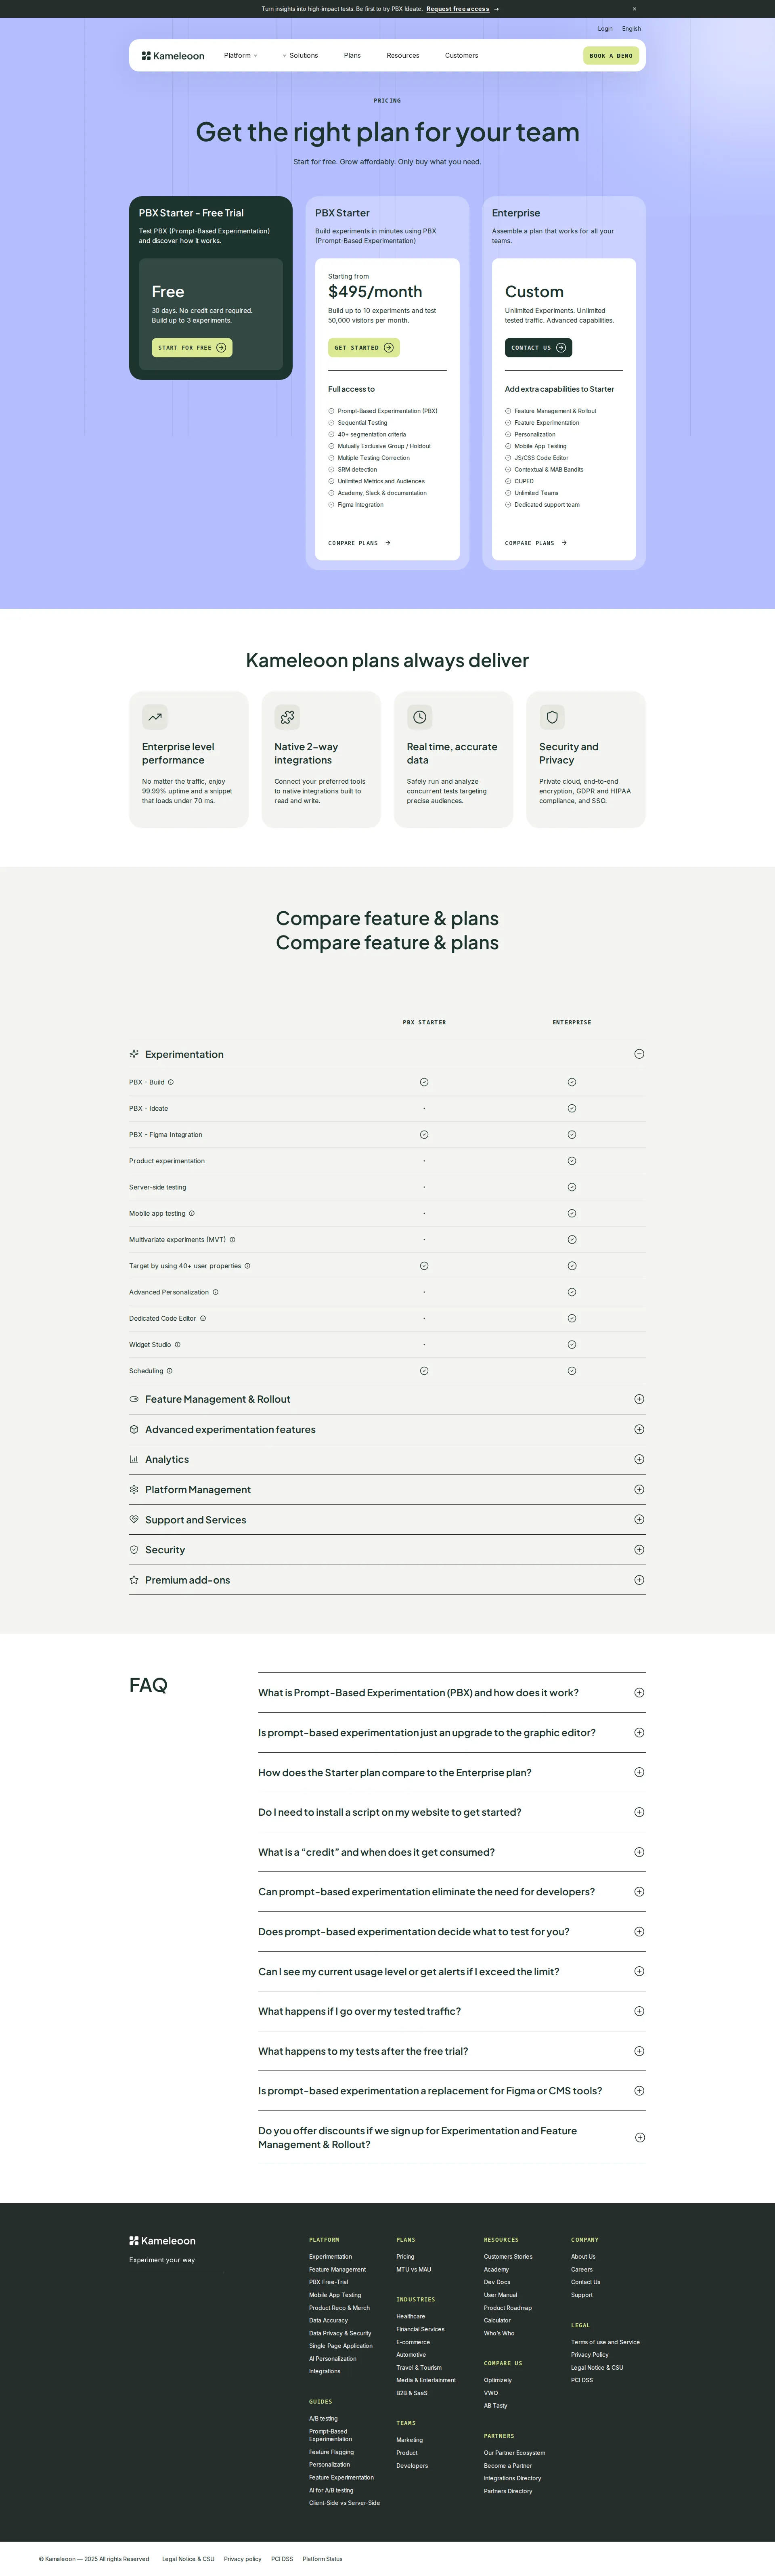This screenshot has width=775, height=2576.
Task: Click the Native 2-way integrations puzzle icon
Action: point(286,717)
